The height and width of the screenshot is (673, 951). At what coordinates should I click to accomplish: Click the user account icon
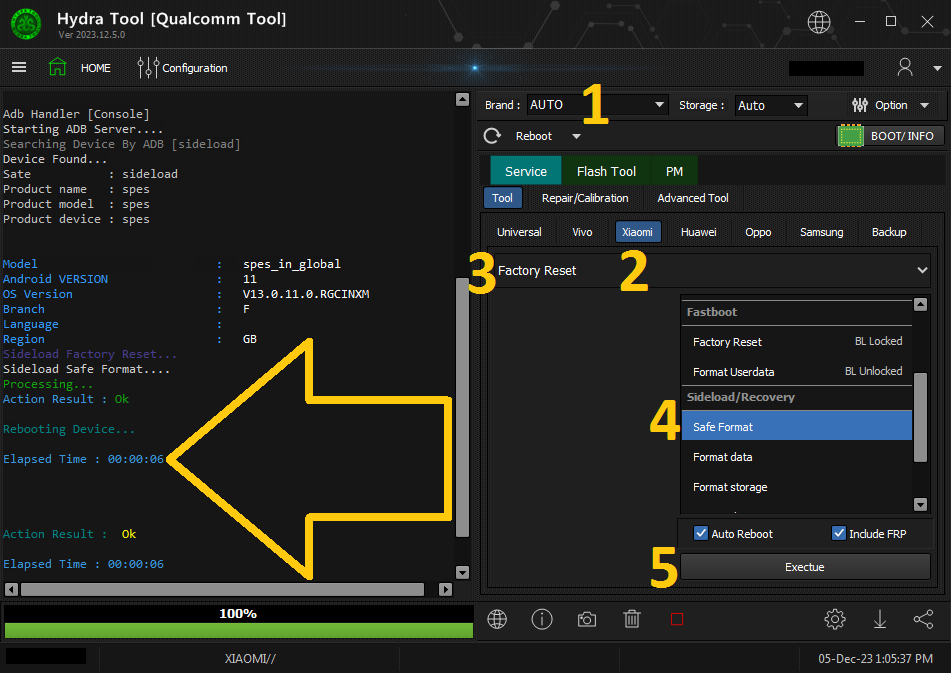coord(905,67)
